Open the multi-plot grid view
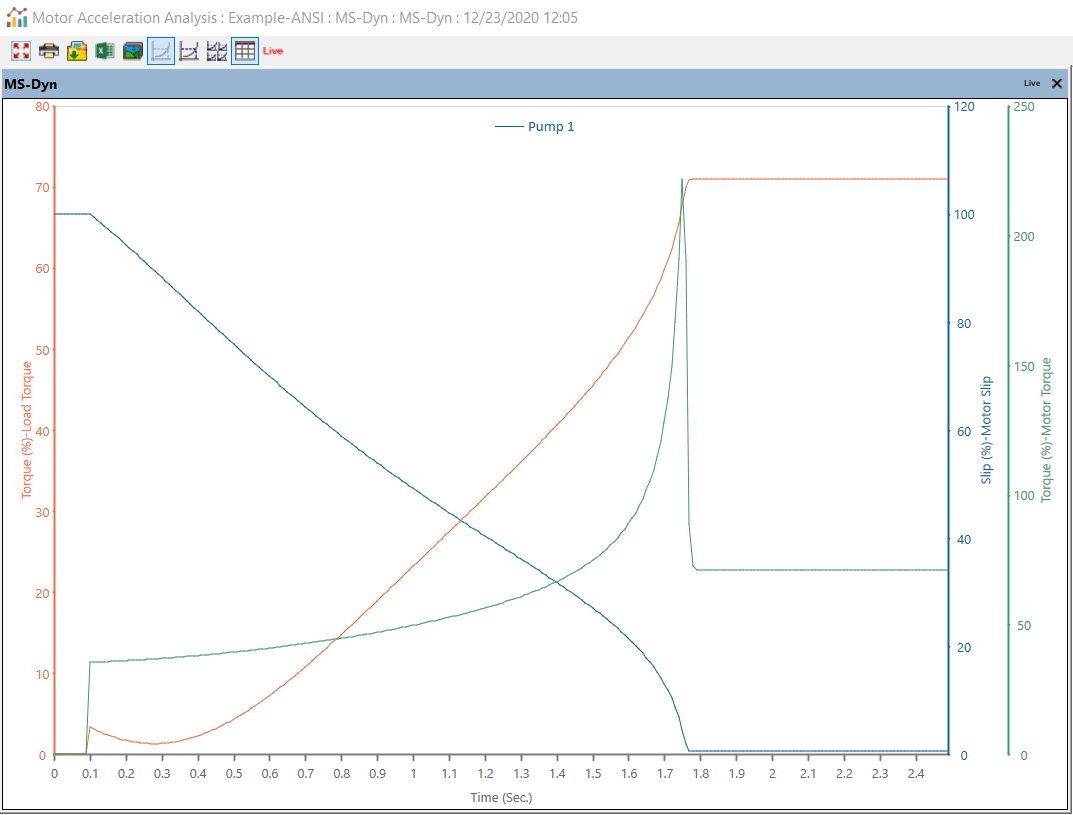This screenshot has height=815, width=1073. (x=216, y=50)
